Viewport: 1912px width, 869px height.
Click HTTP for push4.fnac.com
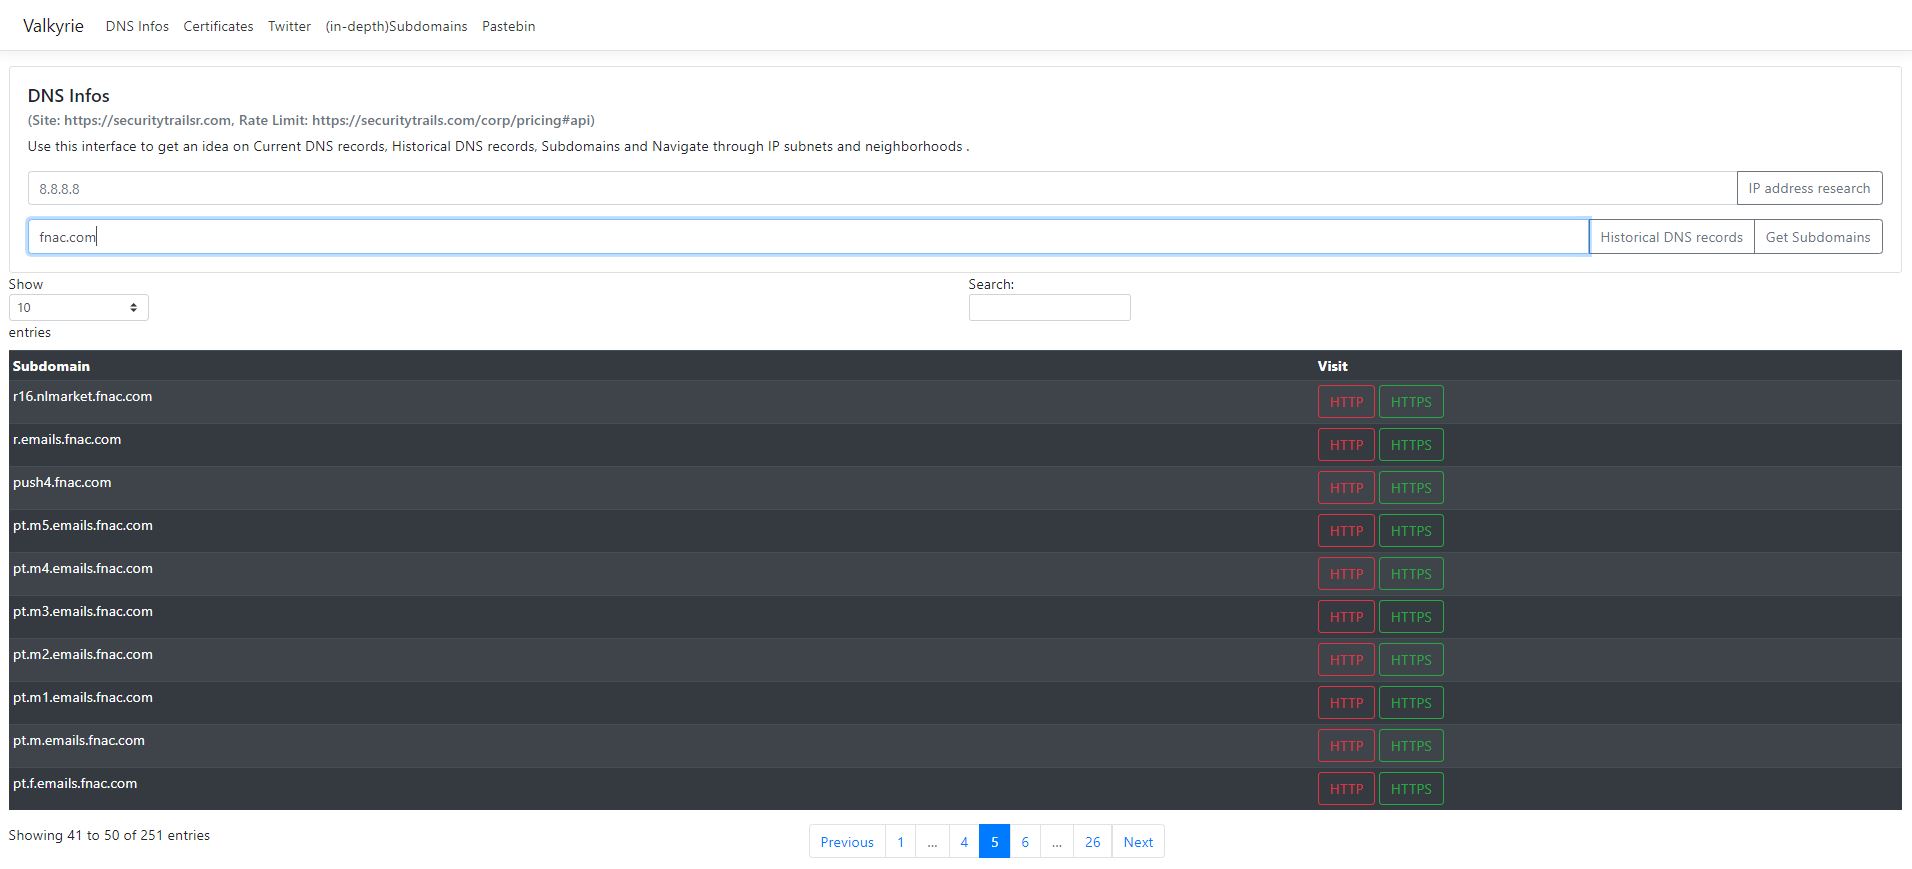(1346, 488)
